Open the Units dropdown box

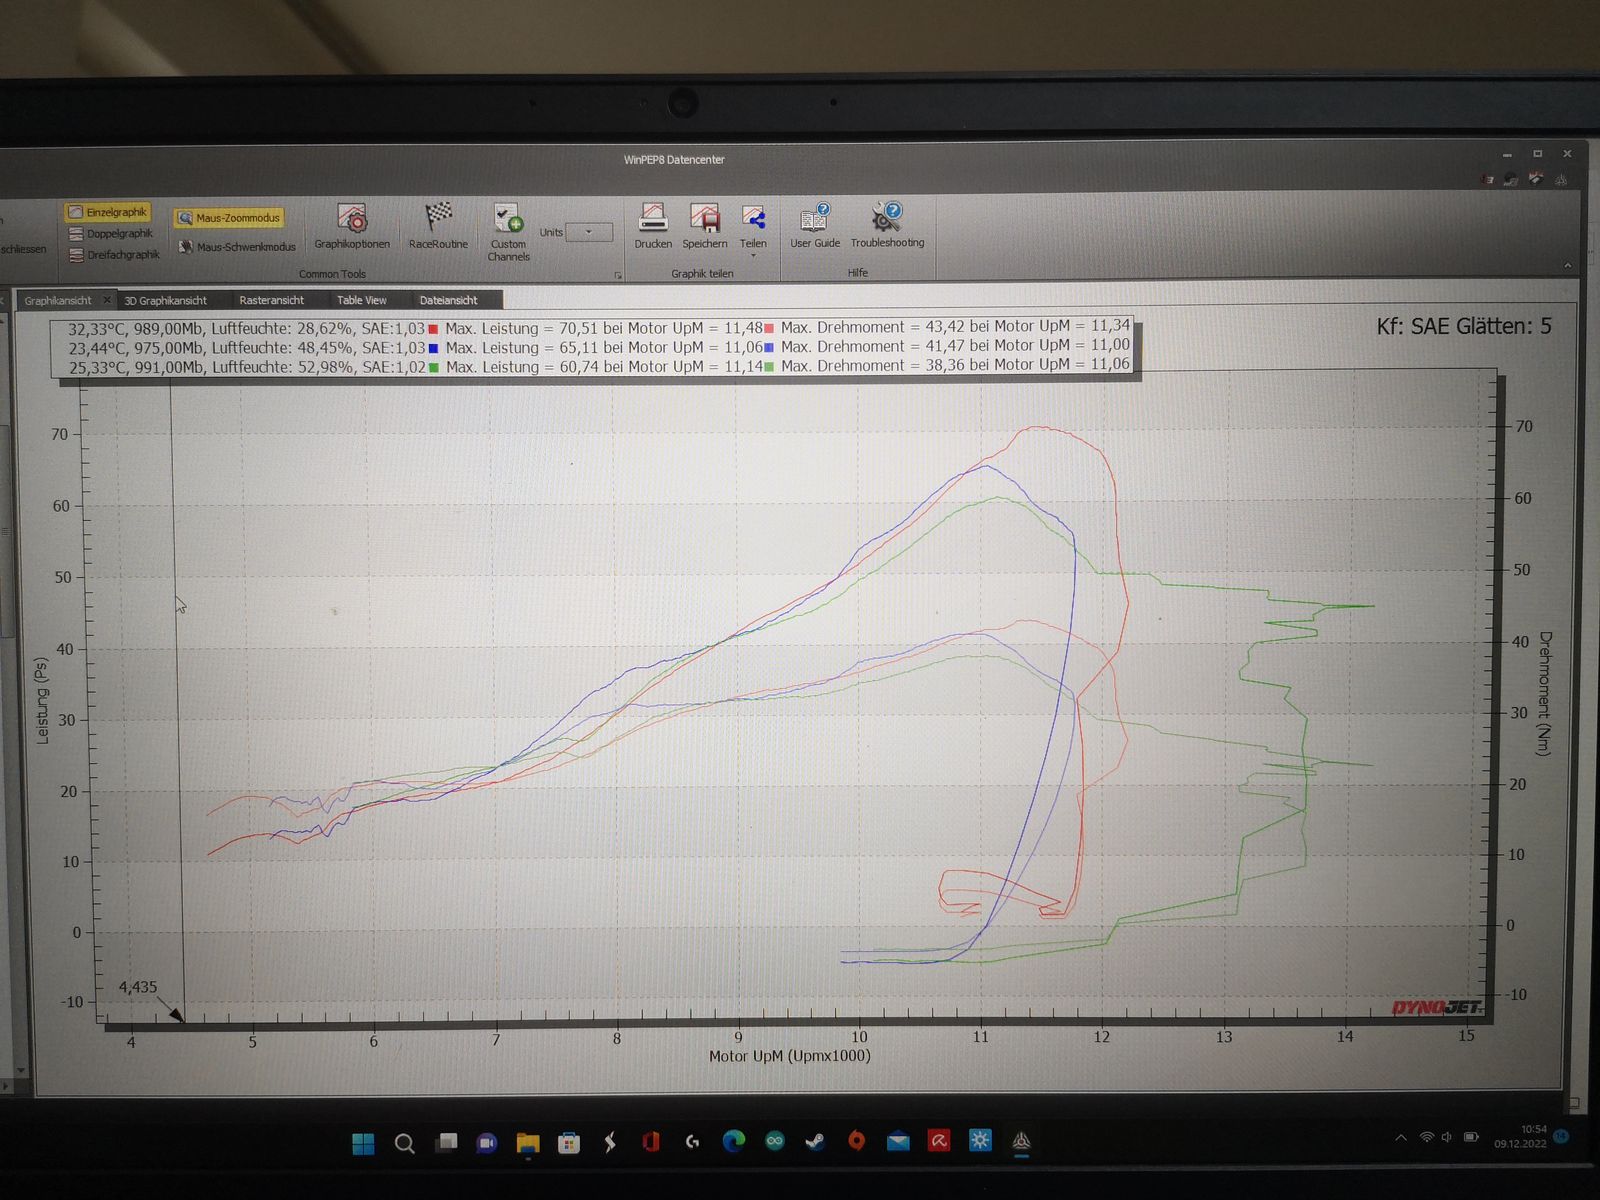[589, 232]
